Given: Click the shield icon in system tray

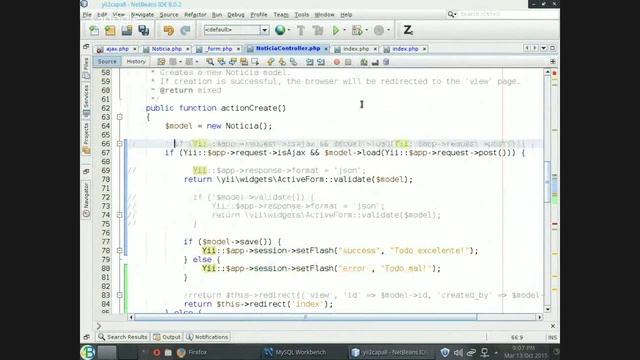Looking at the screenshot, I should coord(445,352).
